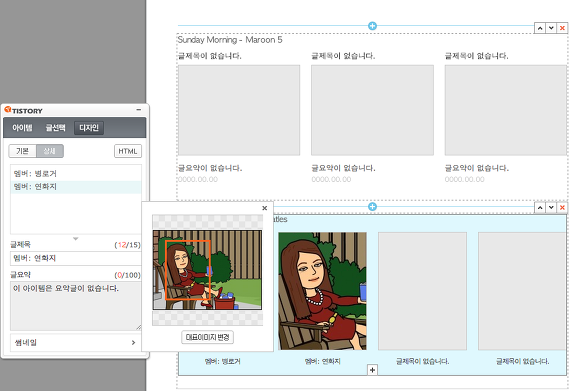
Task: Click the plus icon above the blue section
Action: point(372,206)
